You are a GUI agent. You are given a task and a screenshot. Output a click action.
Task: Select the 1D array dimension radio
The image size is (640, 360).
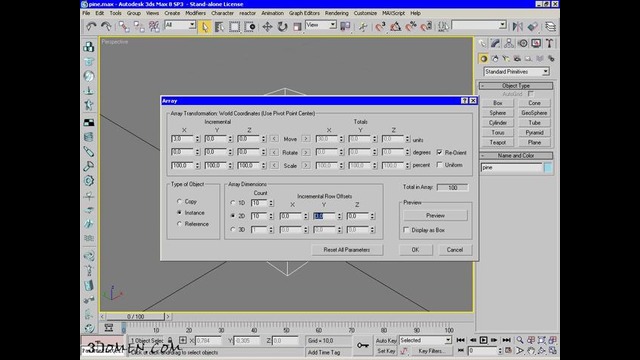click(x=233, y=202)
